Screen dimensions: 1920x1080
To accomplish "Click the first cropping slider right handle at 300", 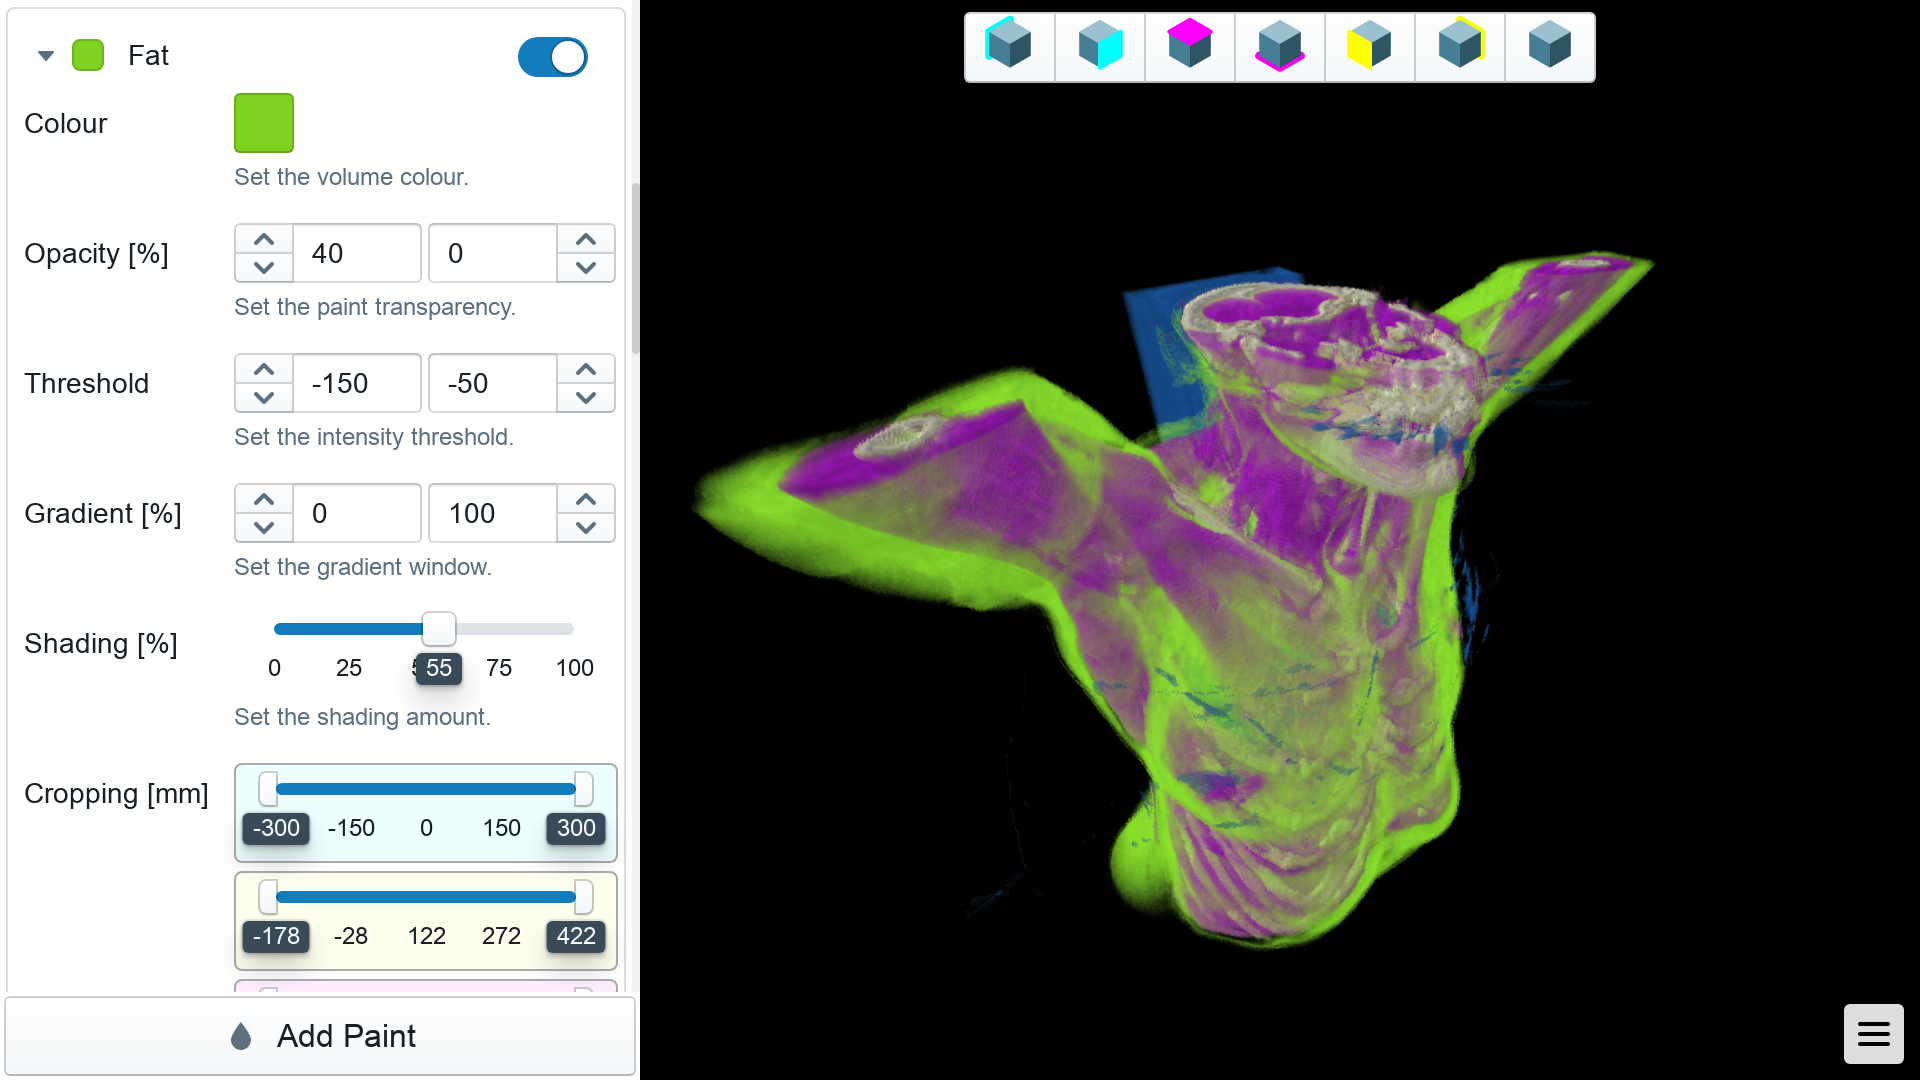I will click(584, 789).
